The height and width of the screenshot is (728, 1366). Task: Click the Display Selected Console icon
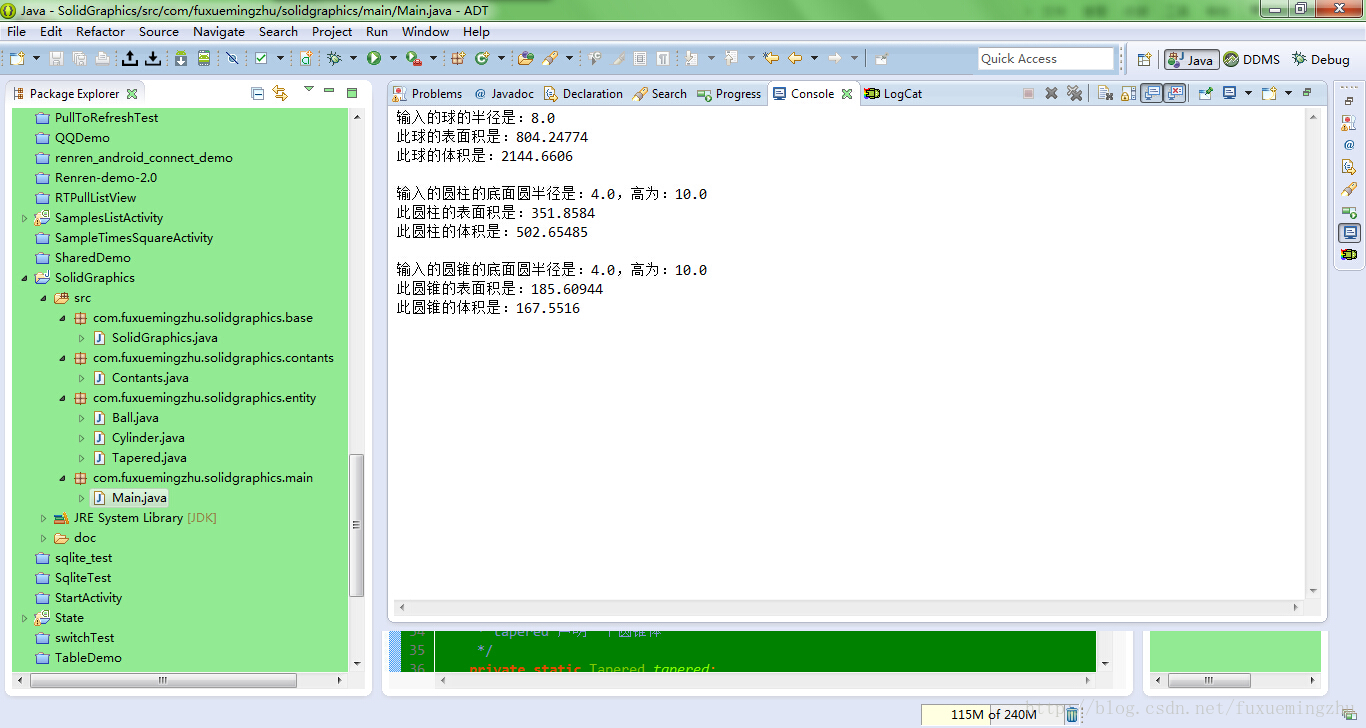pyautogui.click(x=1230, y=93)
